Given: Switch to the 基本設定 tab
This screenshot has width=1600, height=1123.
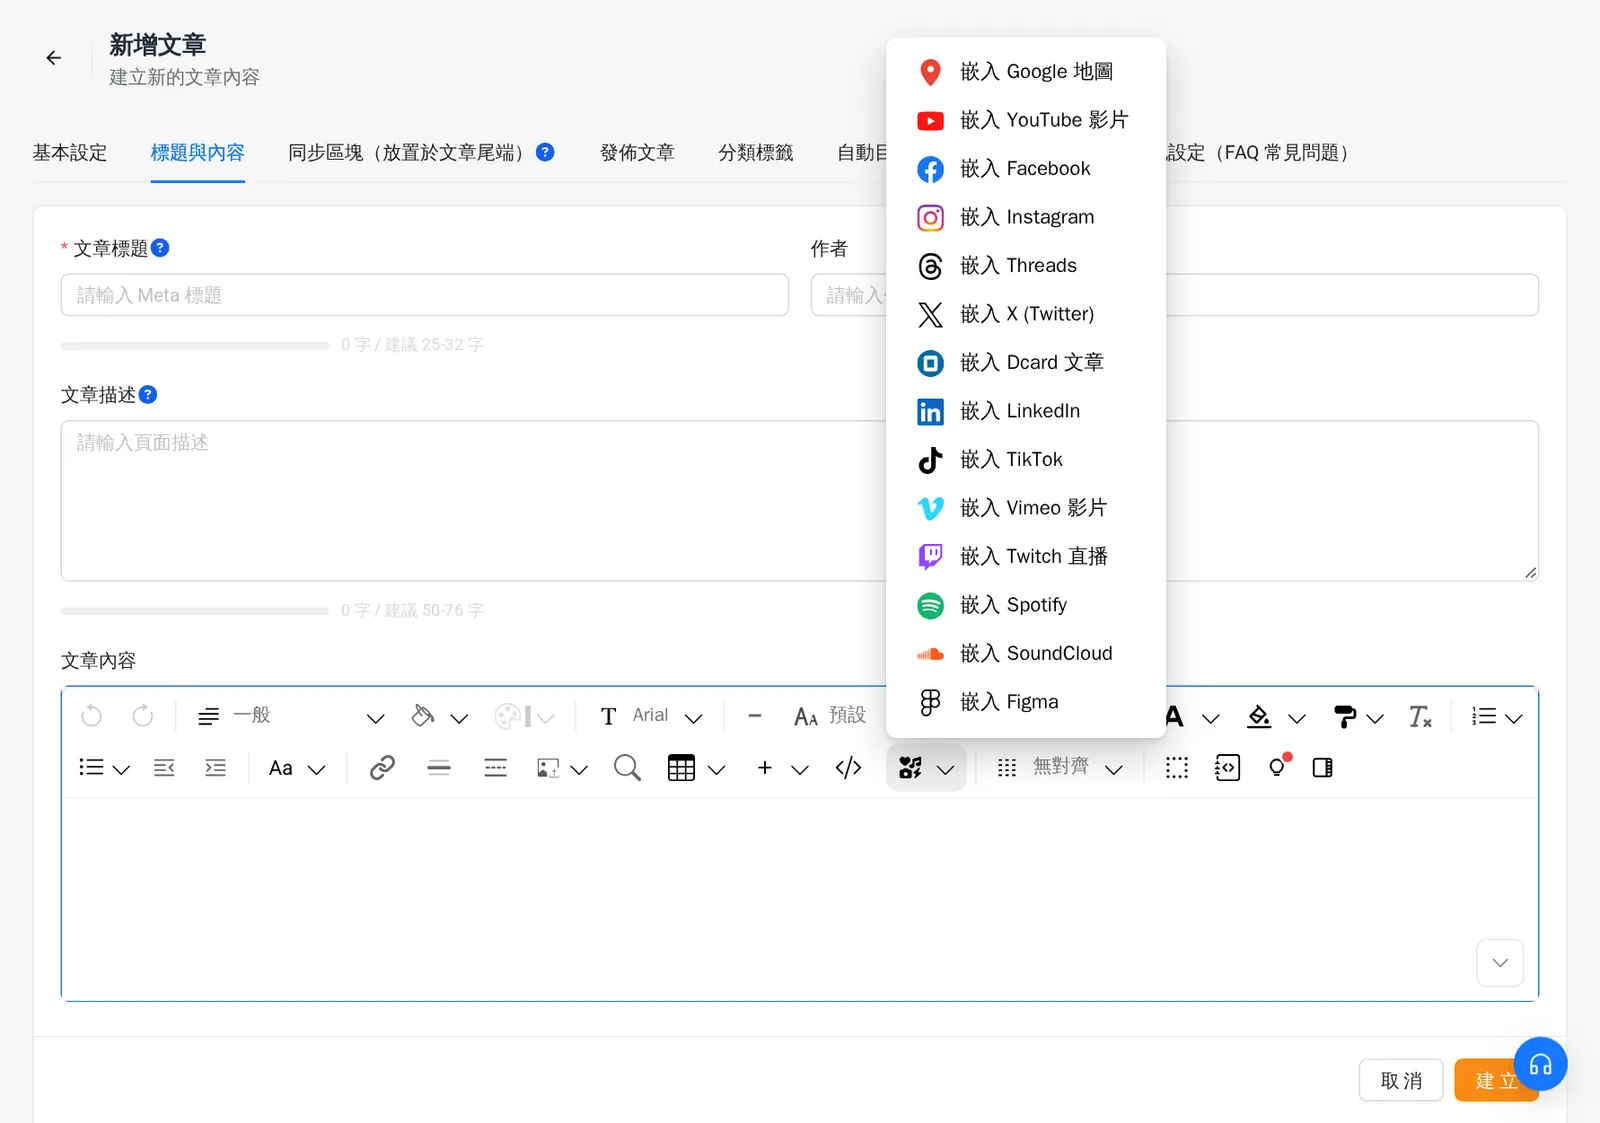Looking at the screenshot, I should click(x=70, y=153).
